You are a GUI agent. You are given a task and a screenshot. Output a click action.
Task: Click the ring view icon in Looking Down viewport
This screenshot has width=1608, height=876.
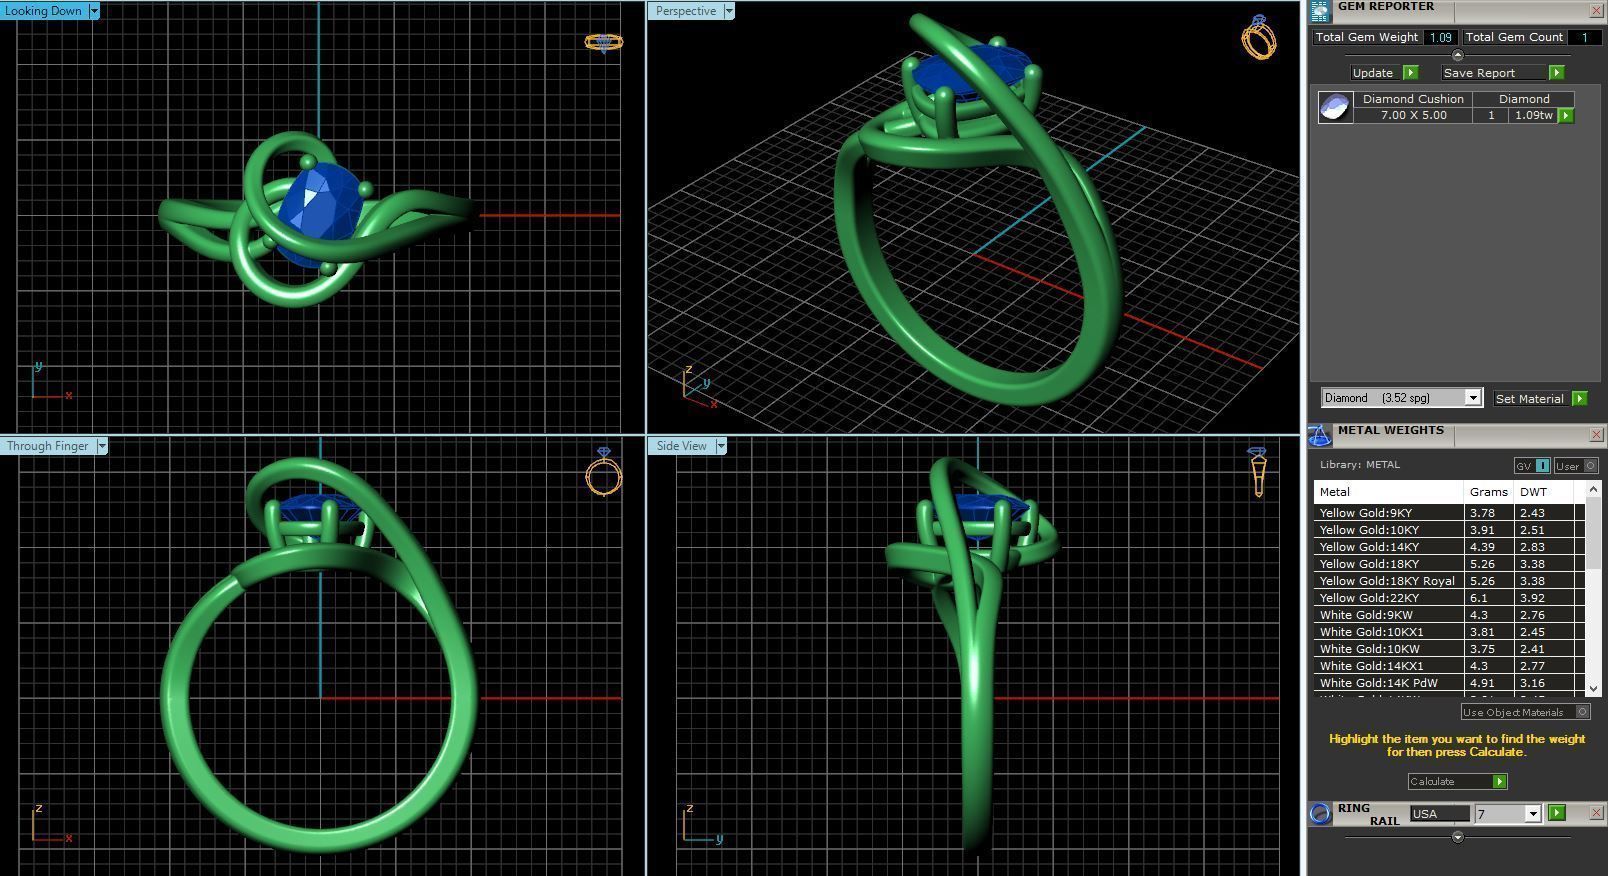point(603,42)
